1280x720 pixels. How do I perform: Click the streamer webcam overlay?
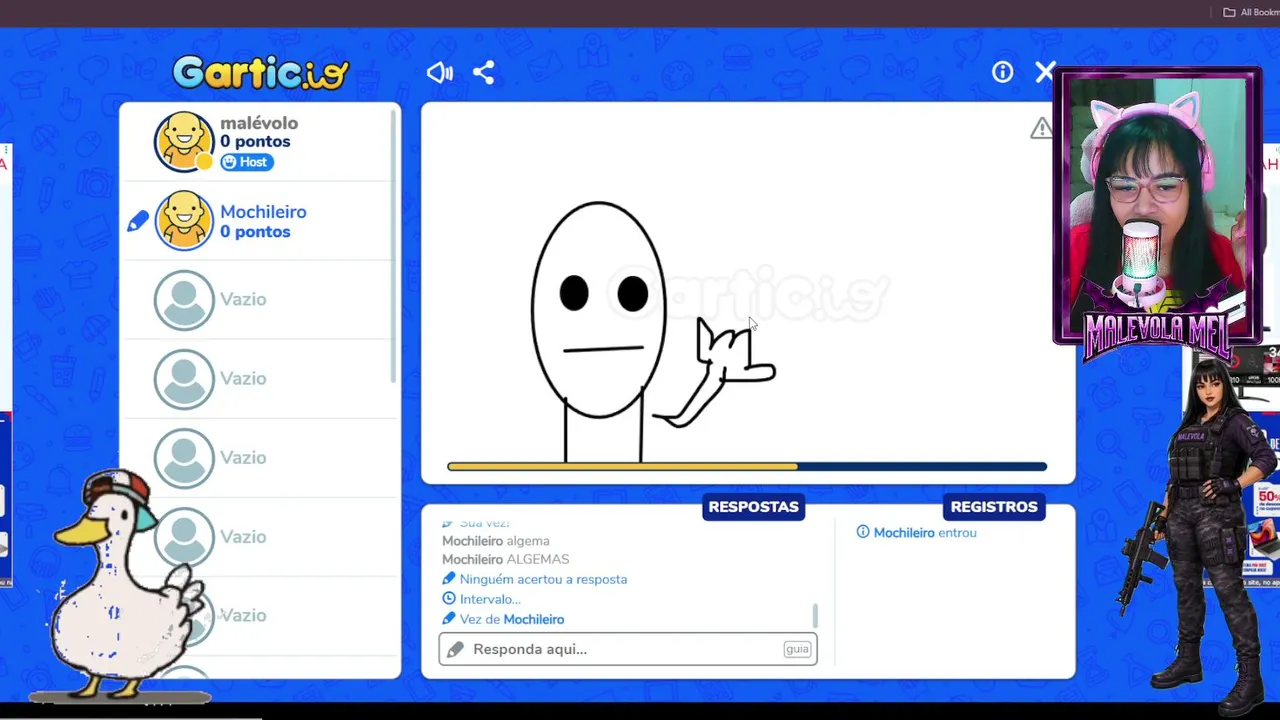click(x=1157, y=208)
